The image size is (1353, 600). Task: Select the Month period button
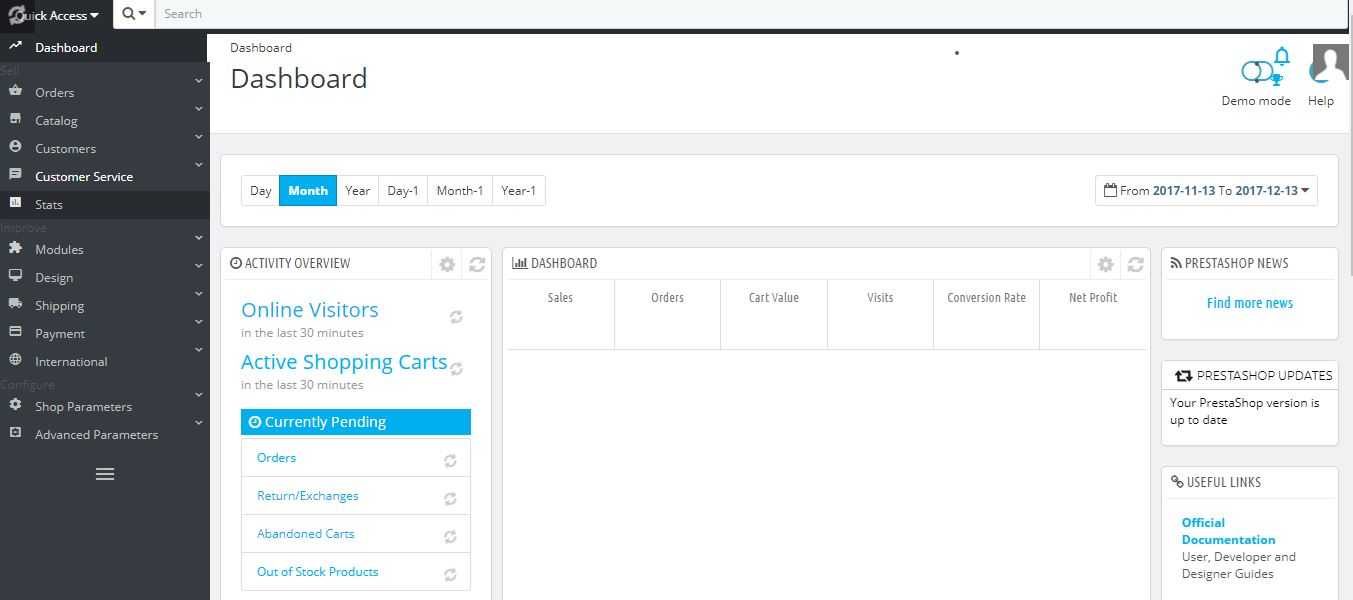click(x=308, y=190)
